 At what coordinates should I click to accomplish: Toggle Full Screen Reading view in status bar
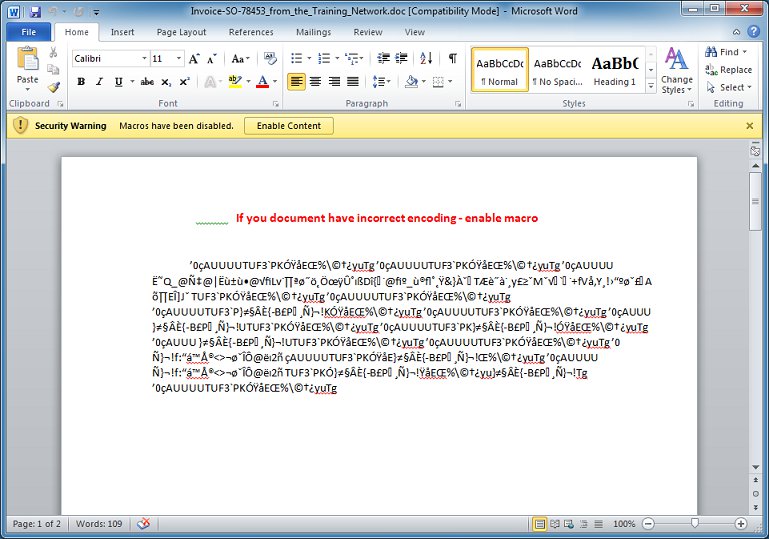555,524
